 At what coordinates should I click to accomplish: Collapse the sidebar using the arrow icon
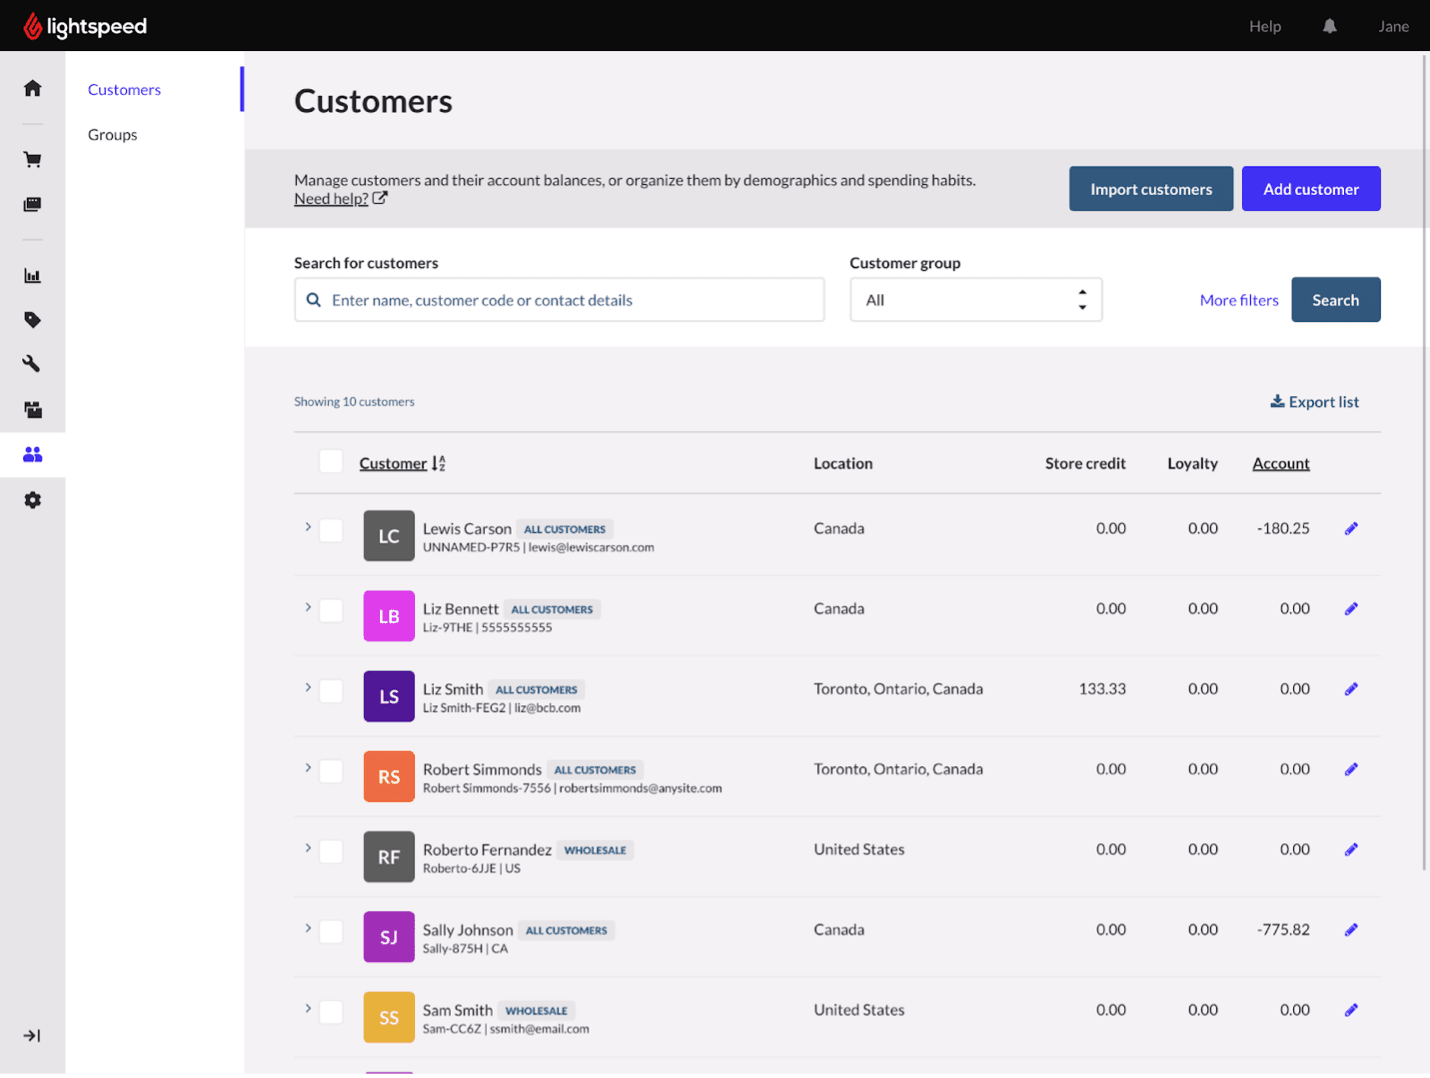(32, 1035)
